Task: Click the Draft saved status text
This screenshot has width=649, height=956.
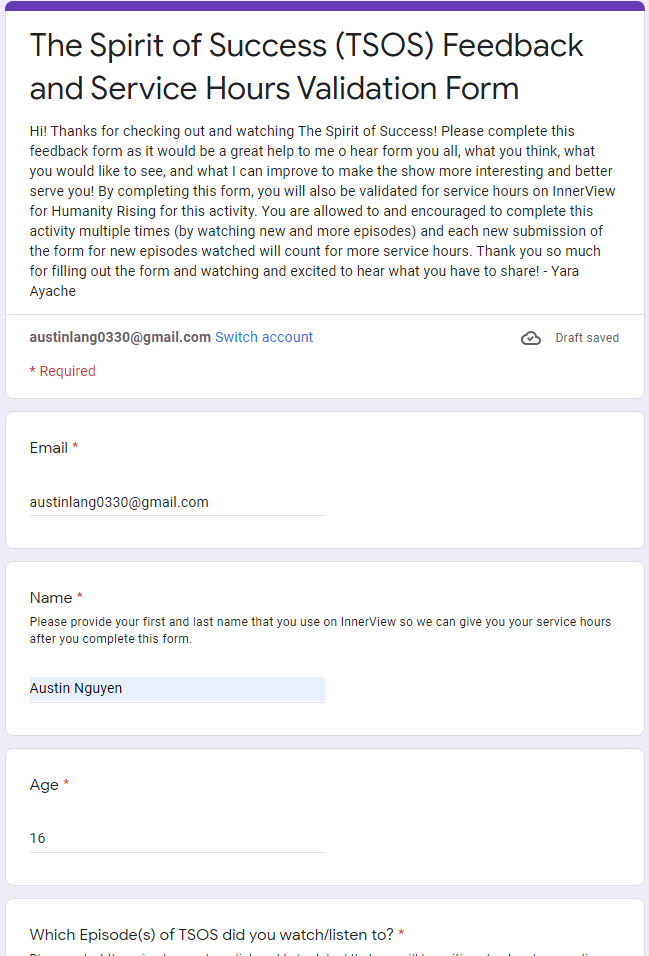Action: pos(587,338)
